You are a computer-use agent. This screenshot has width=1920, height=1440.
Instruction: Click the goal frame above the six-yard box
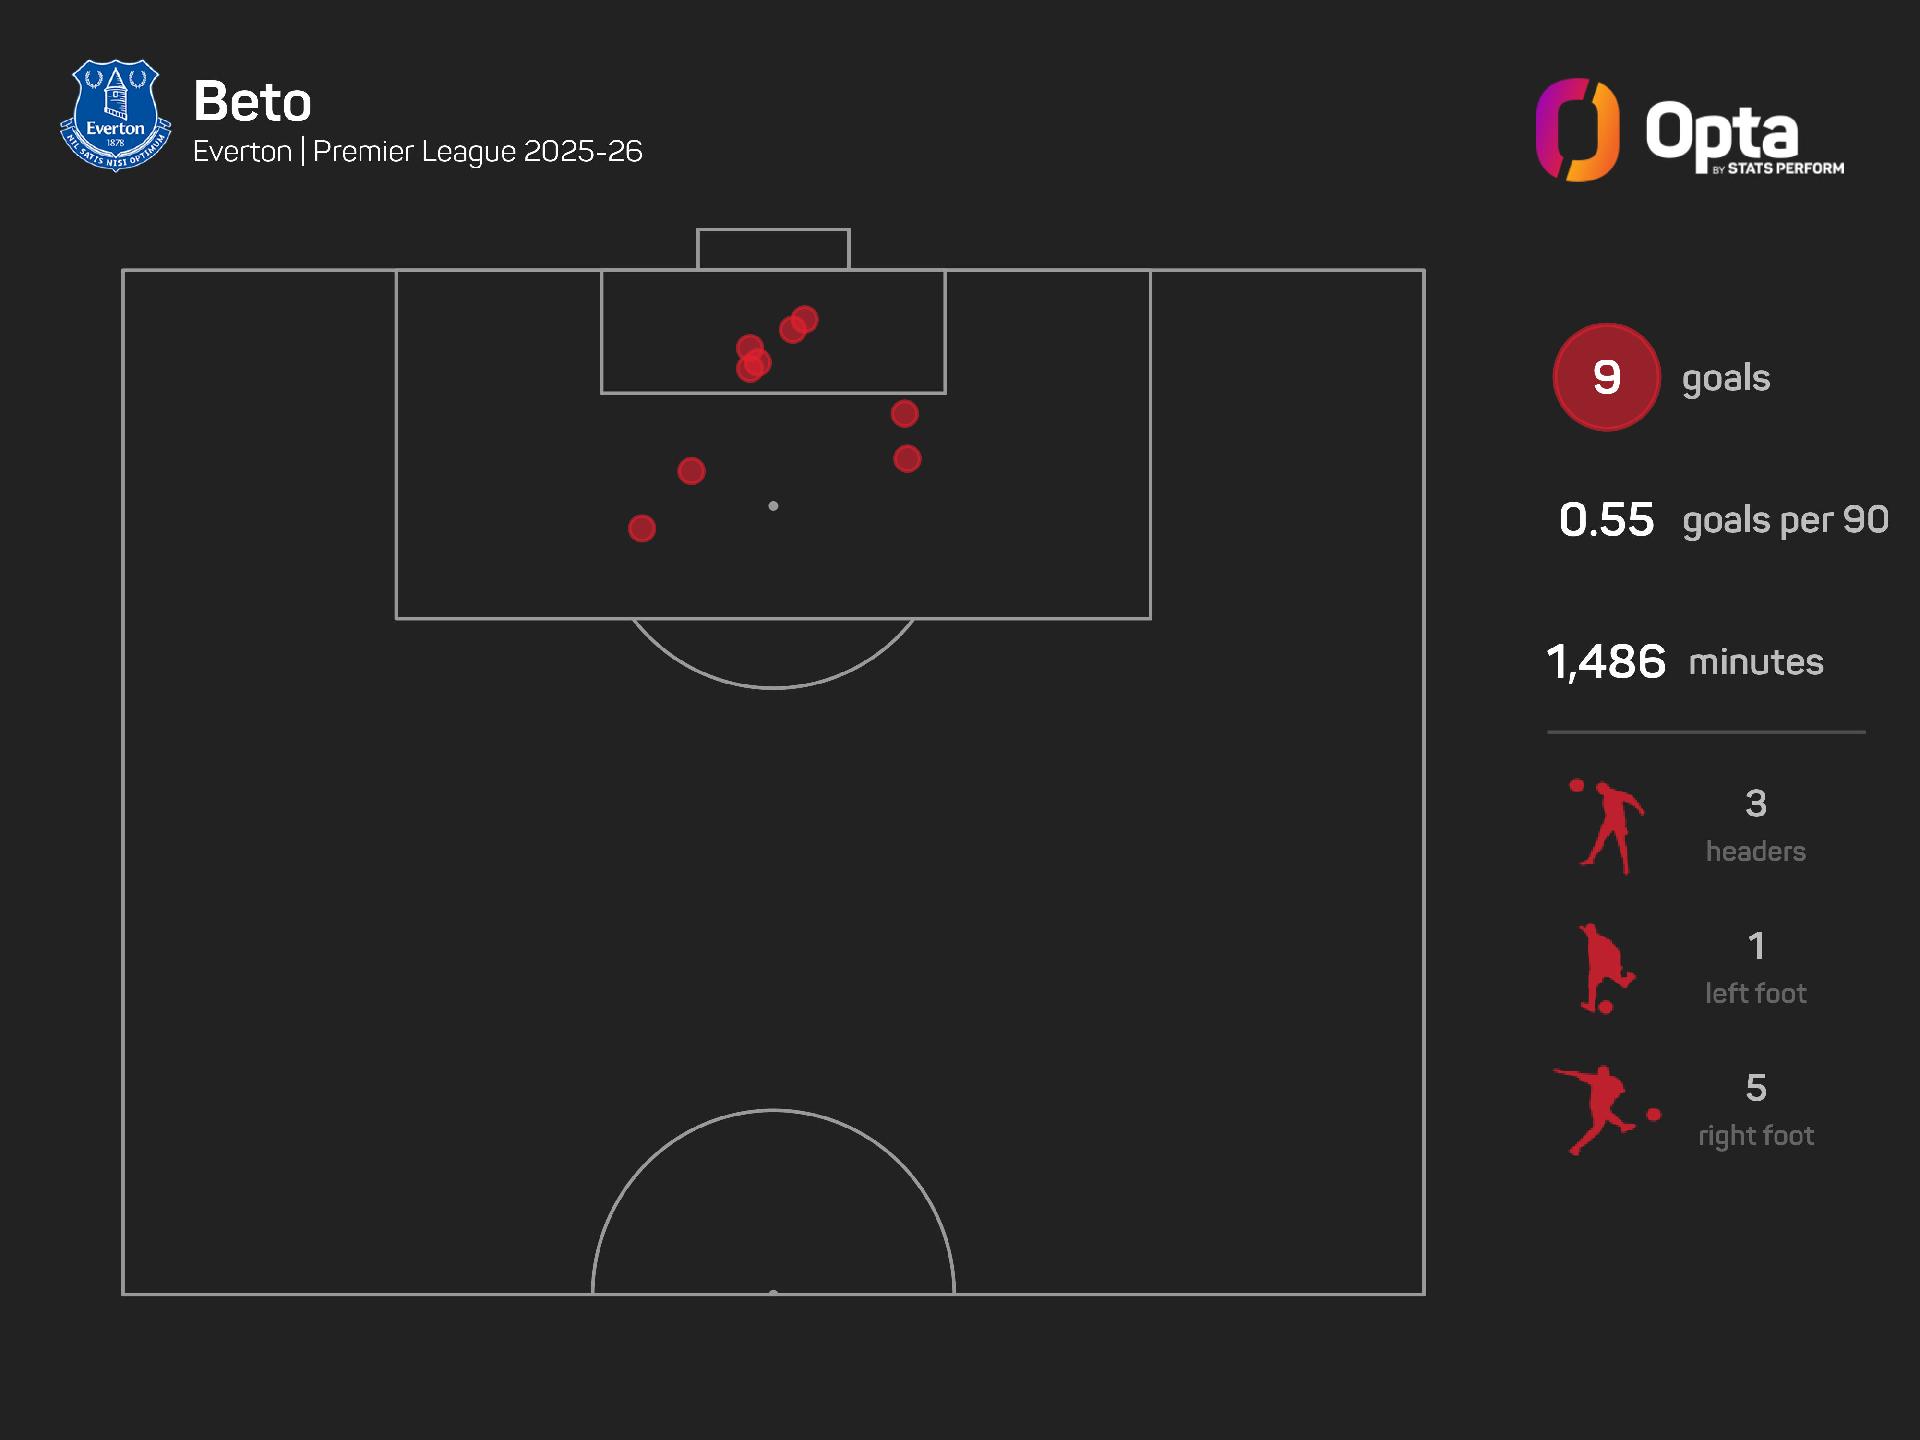773,249
